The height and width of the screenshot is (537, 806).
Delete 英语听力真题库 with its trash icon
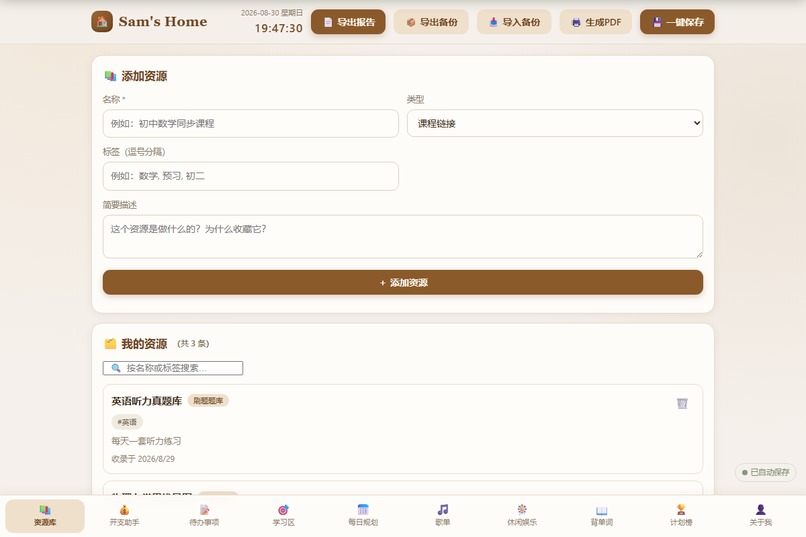pyautogui.click(x=682, y=403)
